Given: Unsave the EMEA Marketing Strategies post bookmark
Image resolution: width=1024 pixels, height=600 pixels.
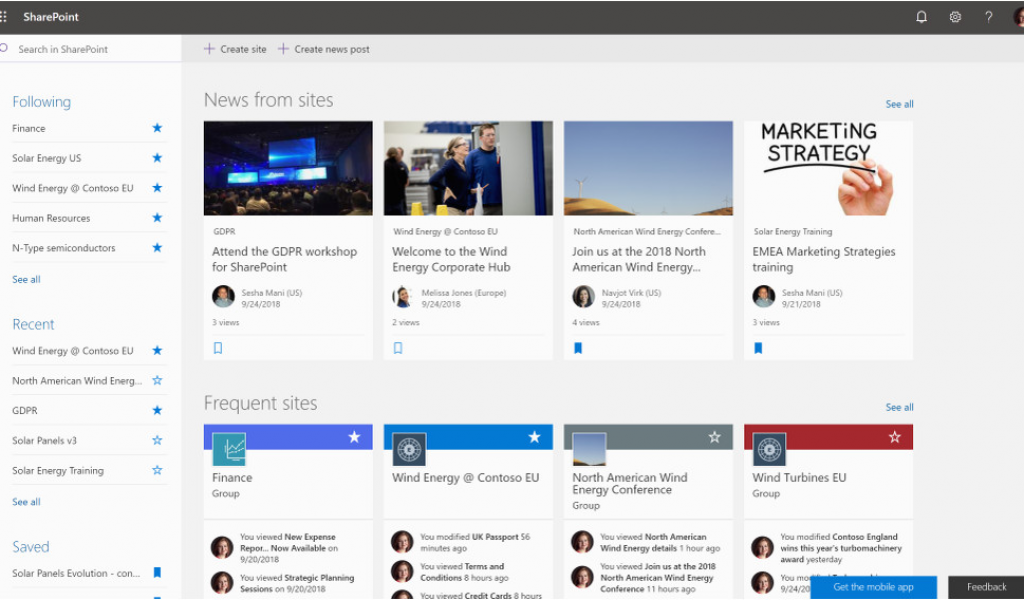Looking at the screenshot, I should pyautogui.click(x=758, y=348).
